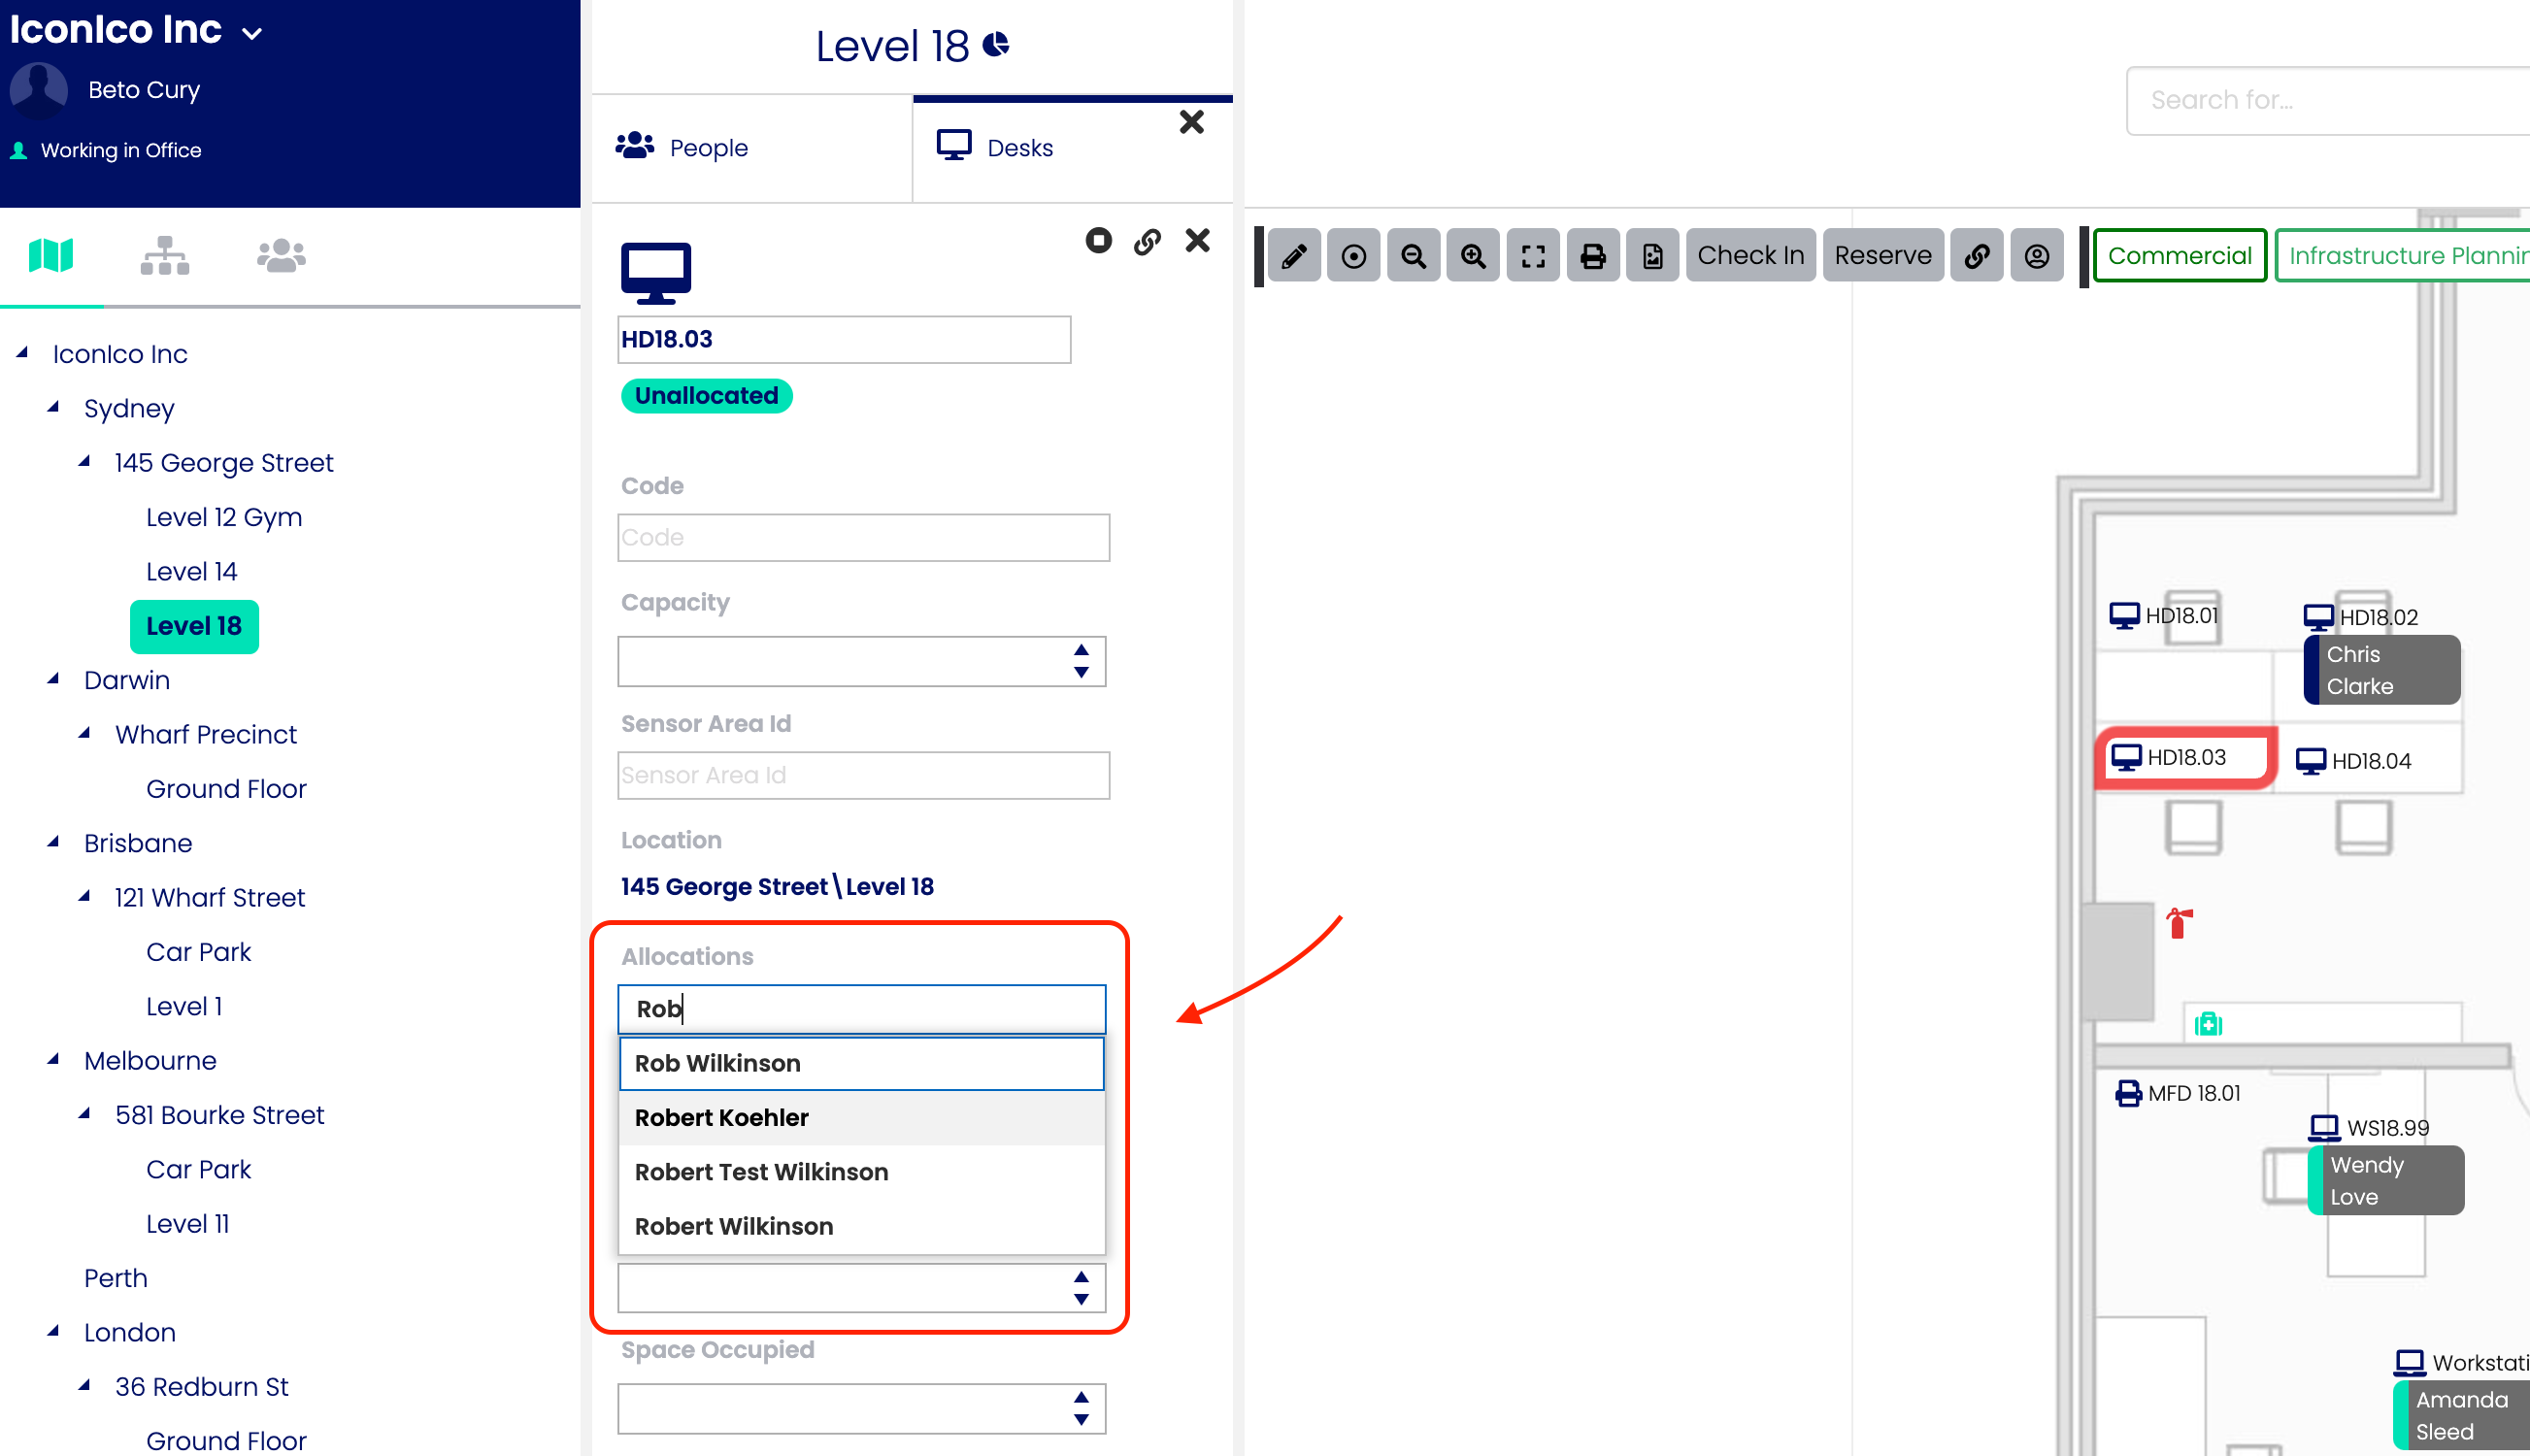
Task: Click the stop-circle icon in desk panel
Action: (x=1098, y=241)
